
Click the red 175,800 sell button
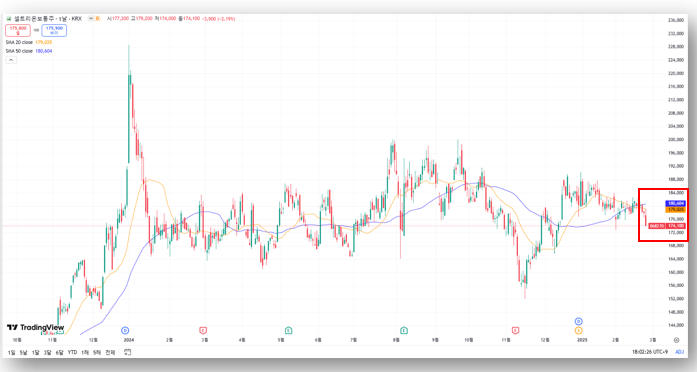coord(18,30)
